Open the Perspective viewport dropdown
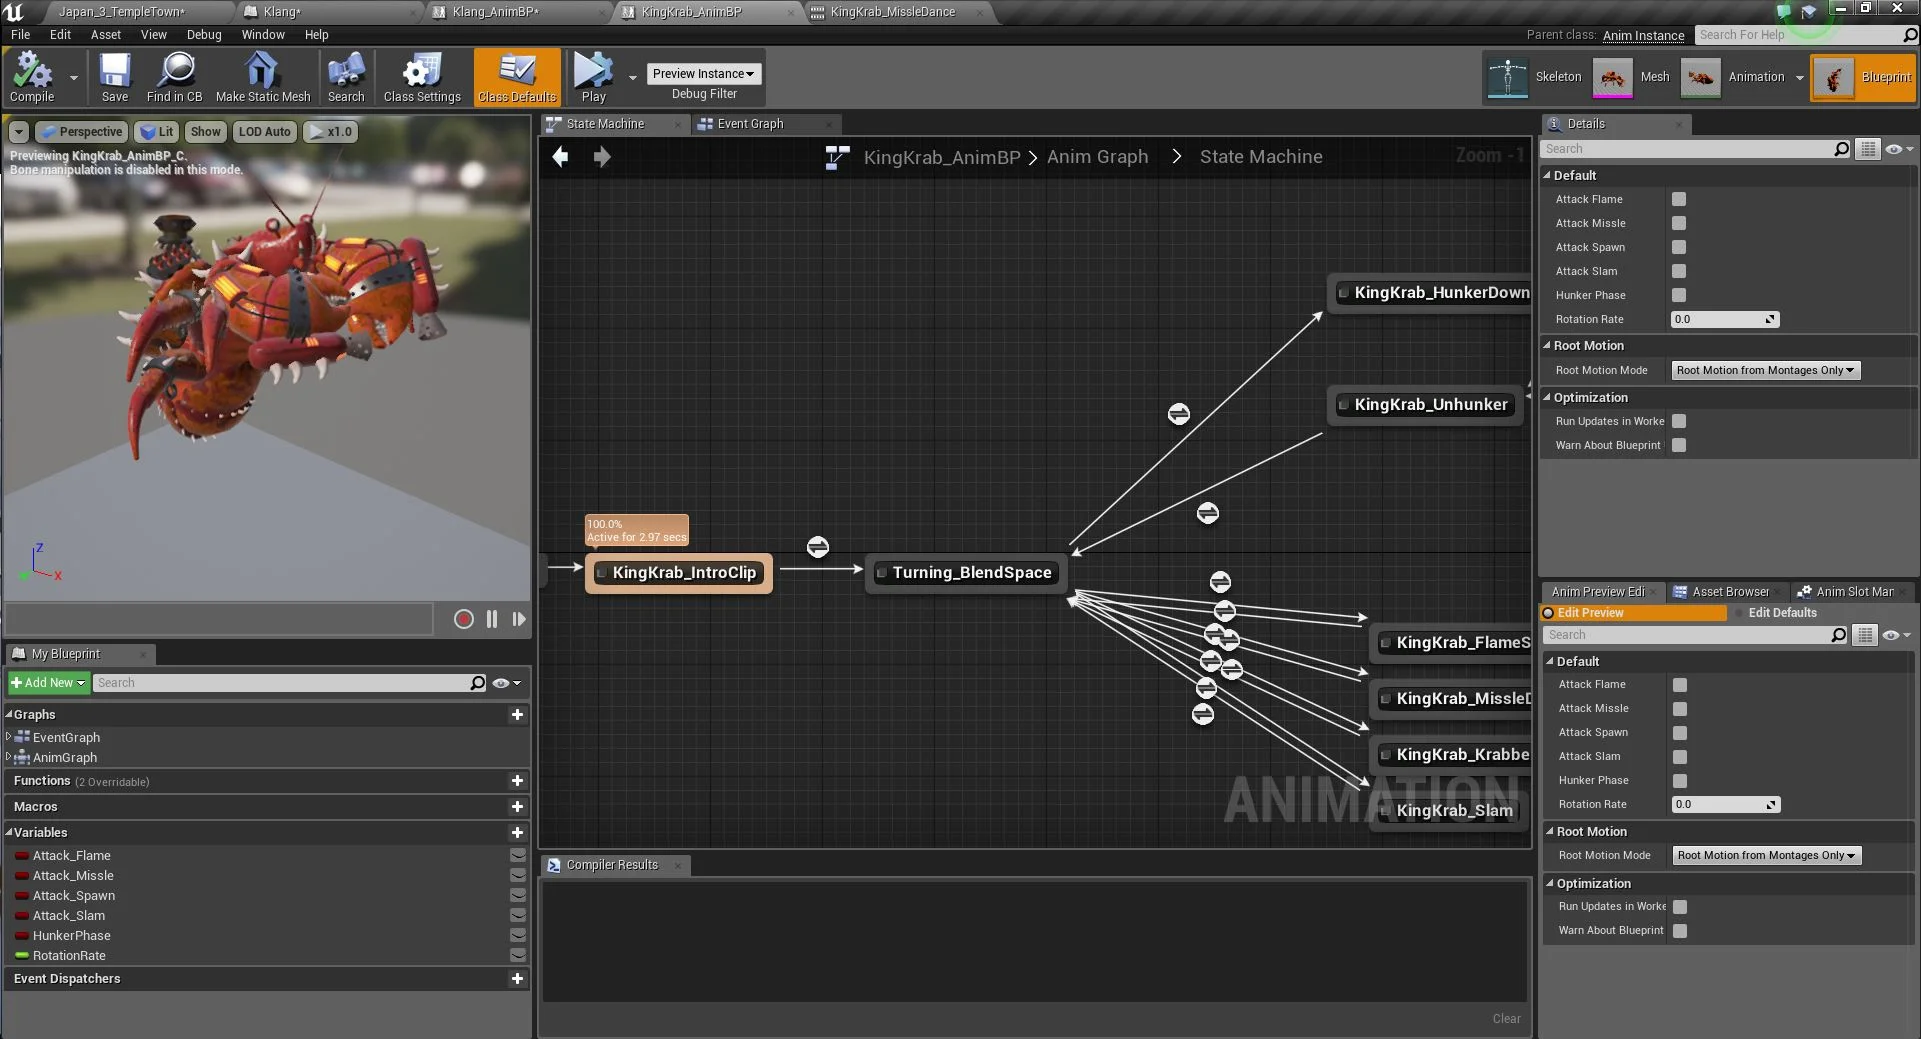 click(x=81, y=131)
